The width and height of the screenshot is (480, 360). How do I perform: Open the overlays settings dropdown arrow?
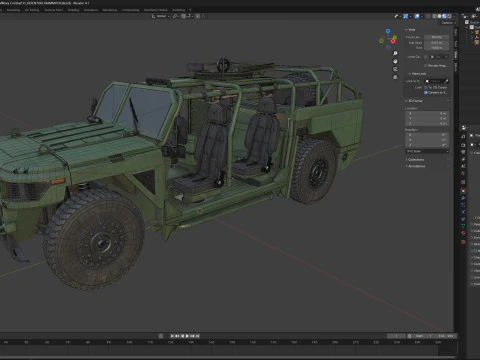[422, 16]
